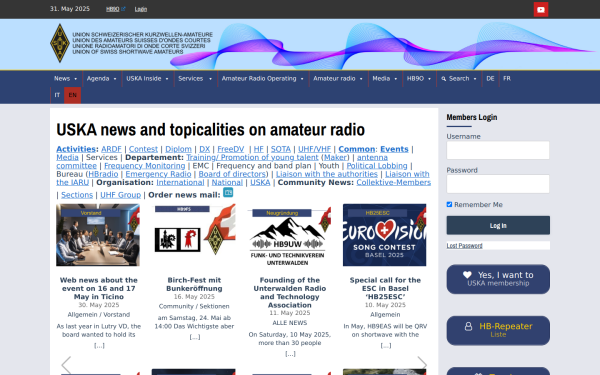Click the order news mail icon

click(228, 192)
